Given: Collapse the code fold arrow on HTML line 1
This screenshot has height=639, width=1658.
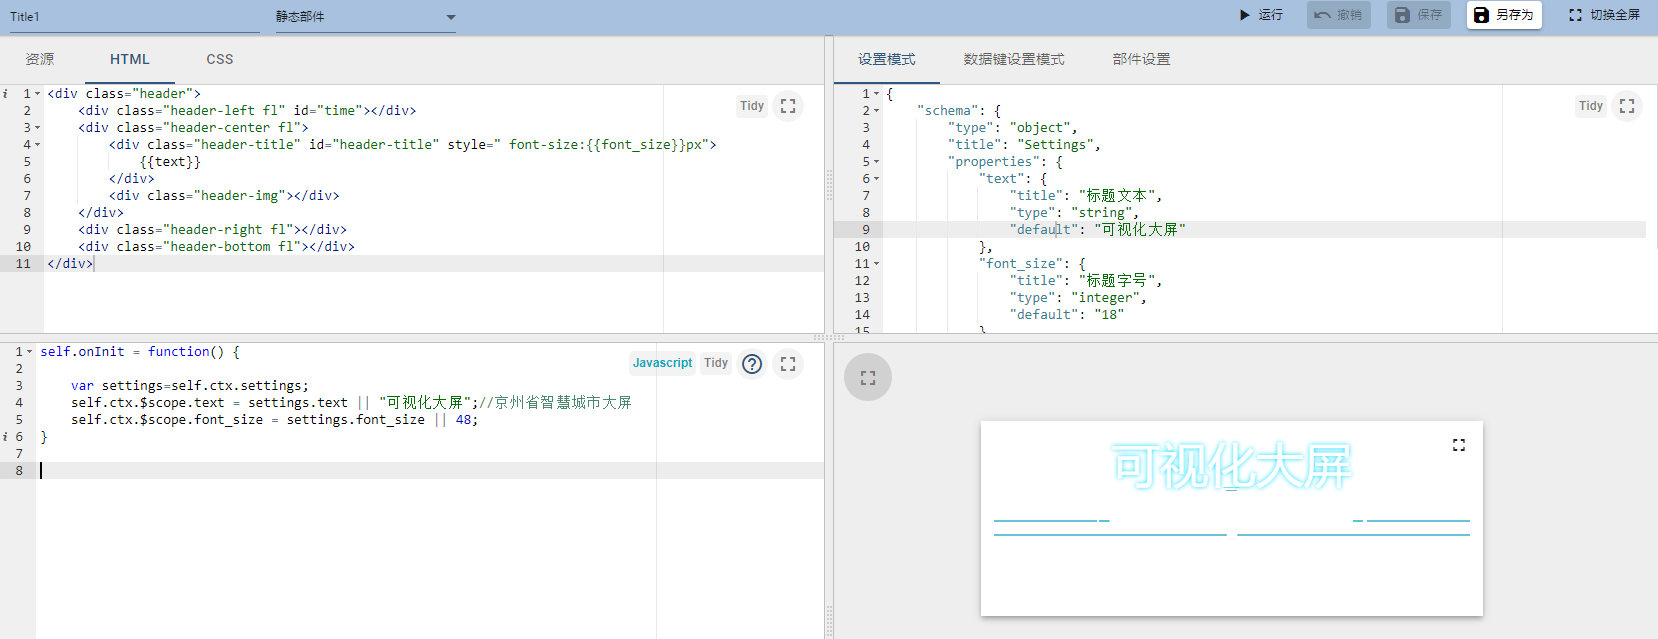Looking at the screenshot, I should (38, 94).
